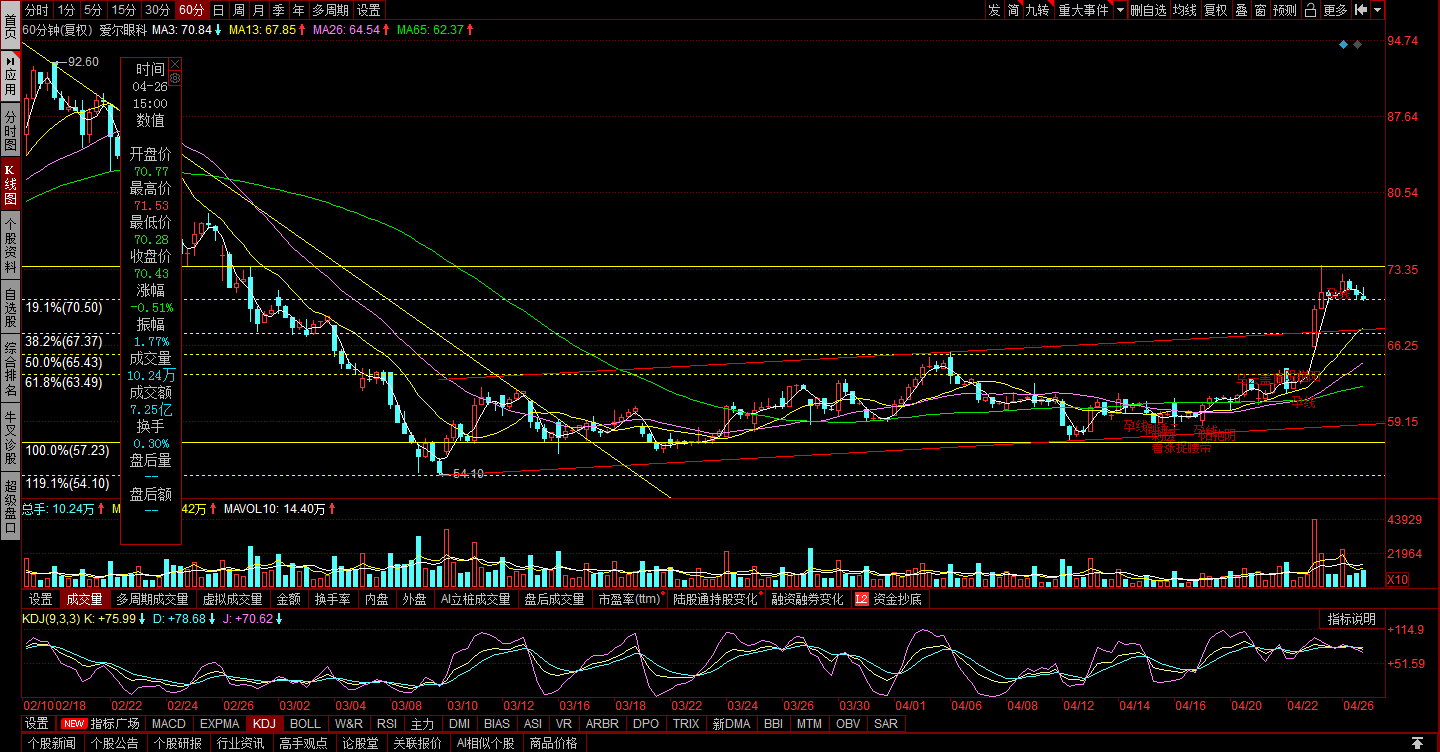This screenshot has width=1440, height=752.
Task: Open 行业资讯 bottom tab
Action: coord(240,743)
